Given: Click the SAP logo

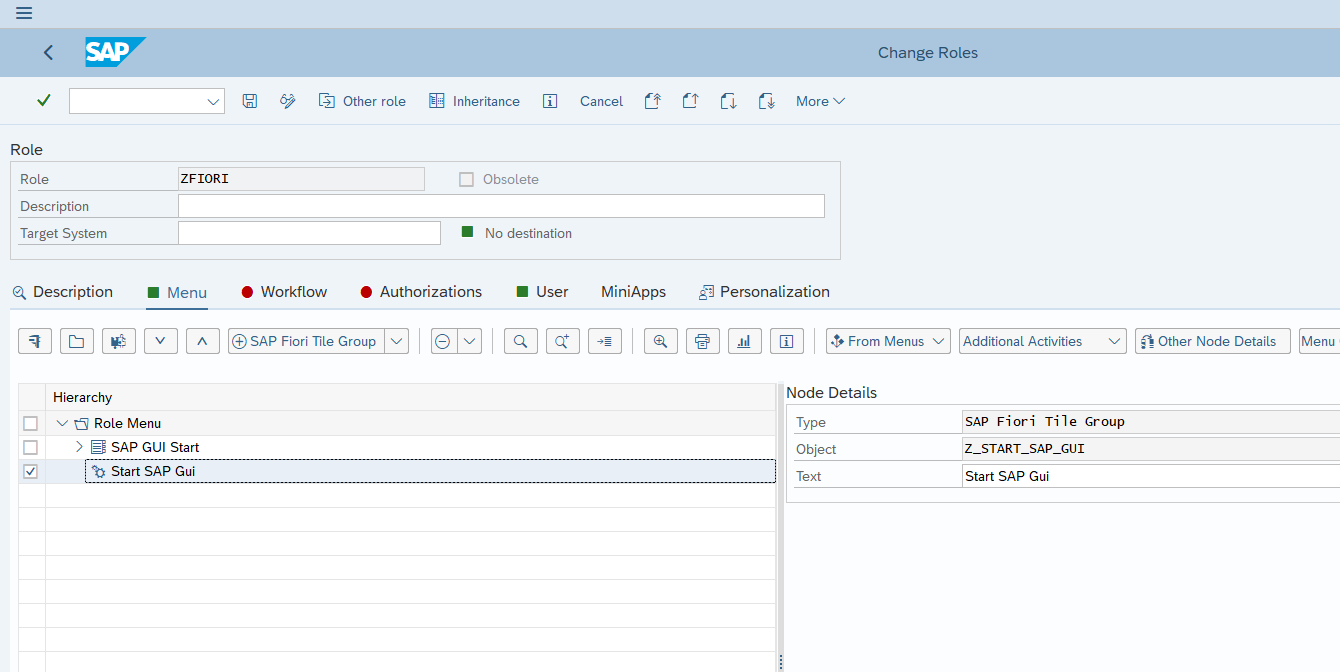Looking at the screenshot, I should click(115, 52).
